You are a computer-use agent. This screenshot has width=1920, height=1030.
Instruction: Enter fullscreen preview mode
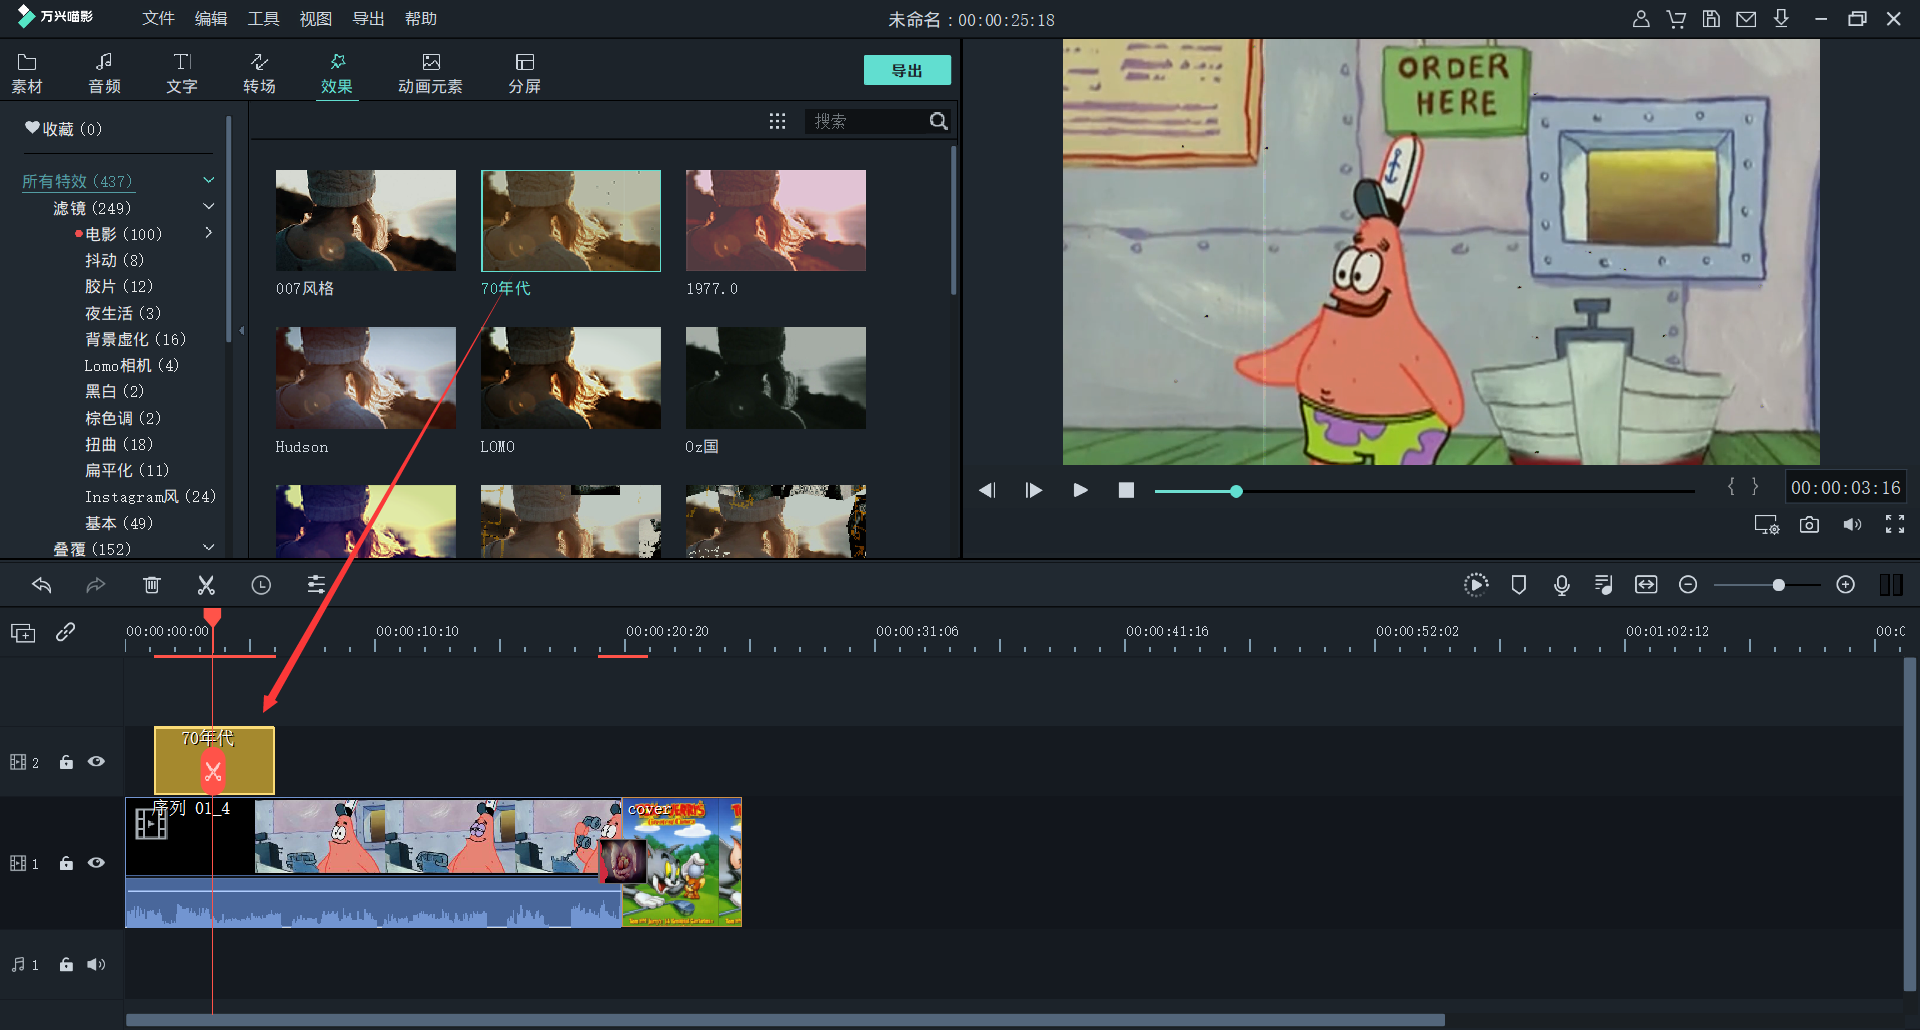click(1894, 525)
